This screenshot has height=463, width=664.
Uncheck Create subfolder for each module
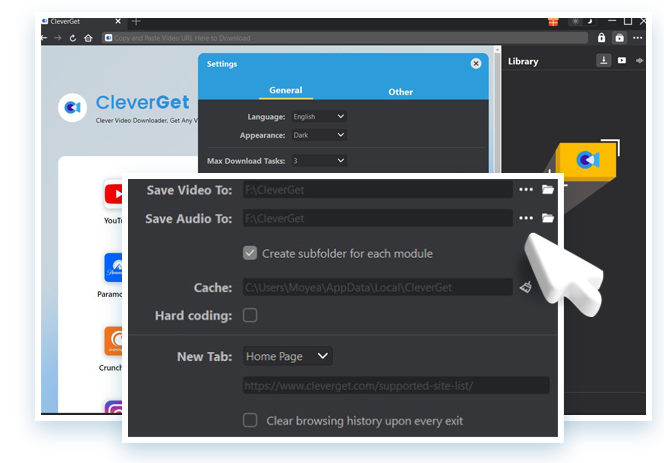pos(250,253)
